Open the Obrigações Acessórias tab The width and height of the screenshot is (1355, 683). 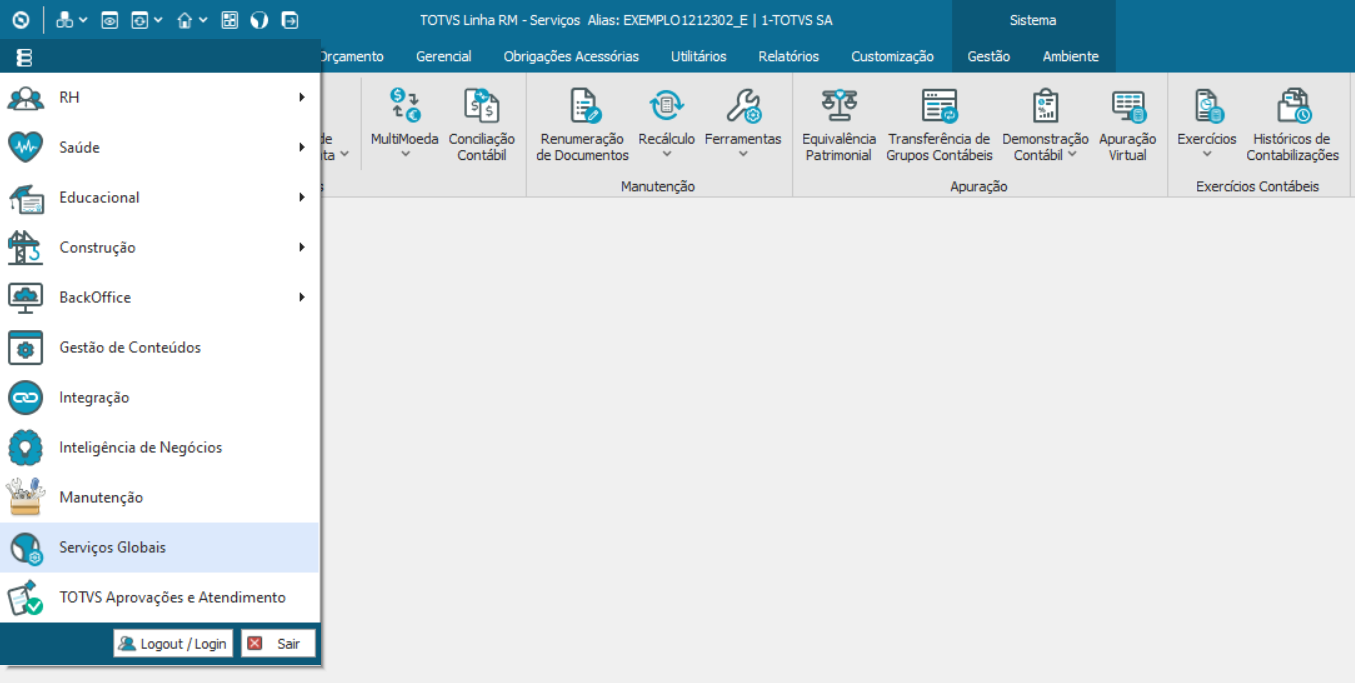[571, 56]
